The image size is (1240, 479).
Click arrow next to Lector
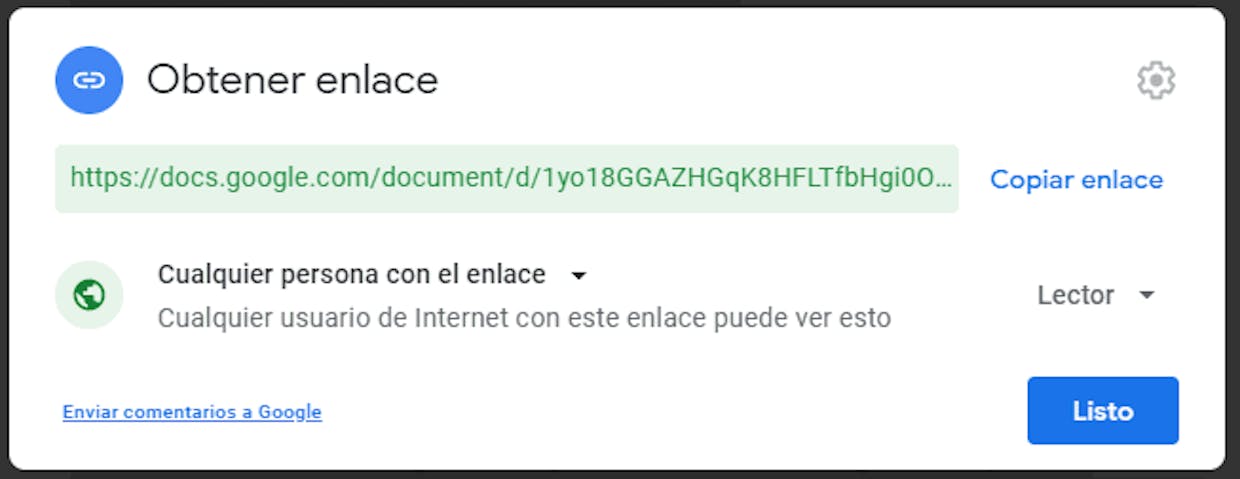point(1147,295)
